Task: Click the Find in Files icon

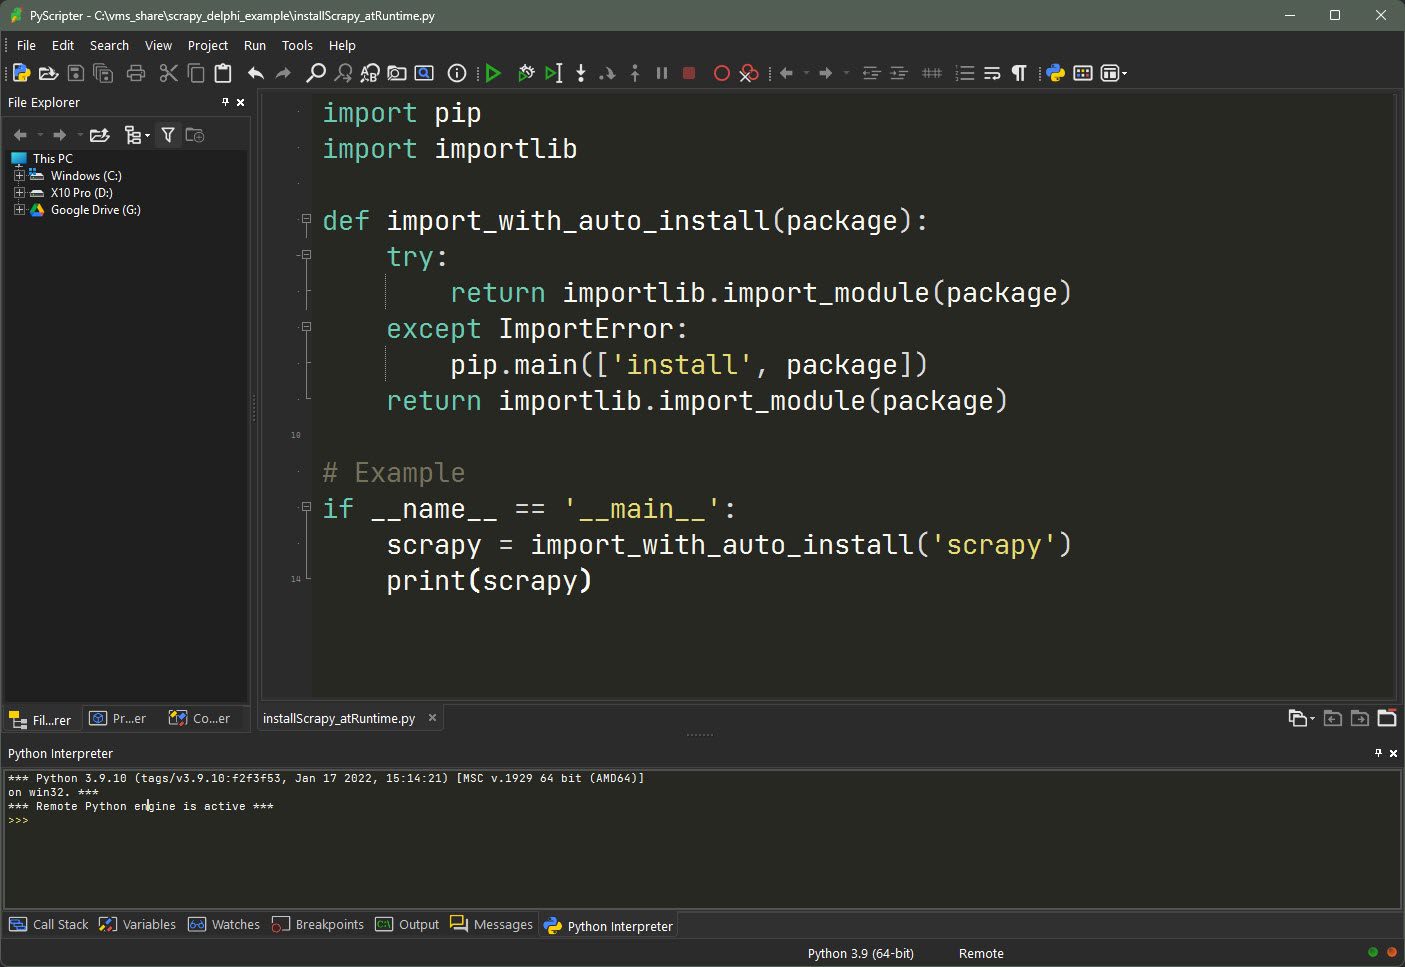Action: point(397,73)
